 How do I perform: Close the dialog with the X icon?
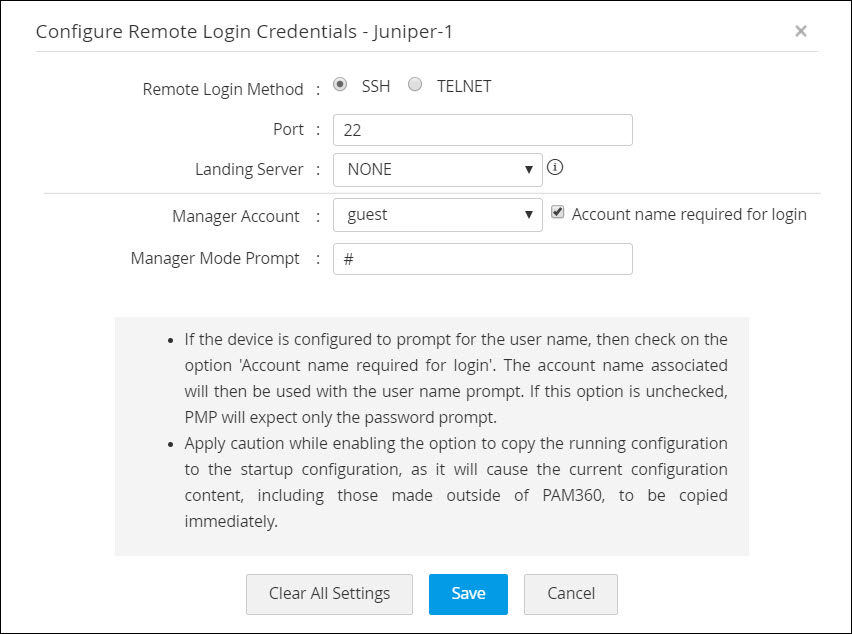pos(800,31)
